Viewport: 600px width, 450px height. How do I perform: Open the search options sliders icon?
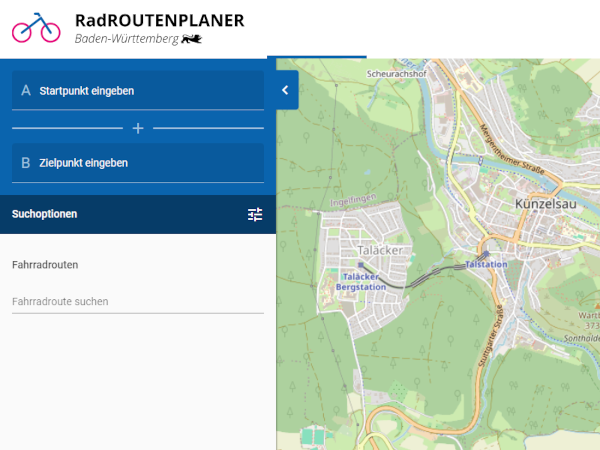click(255, 214)
